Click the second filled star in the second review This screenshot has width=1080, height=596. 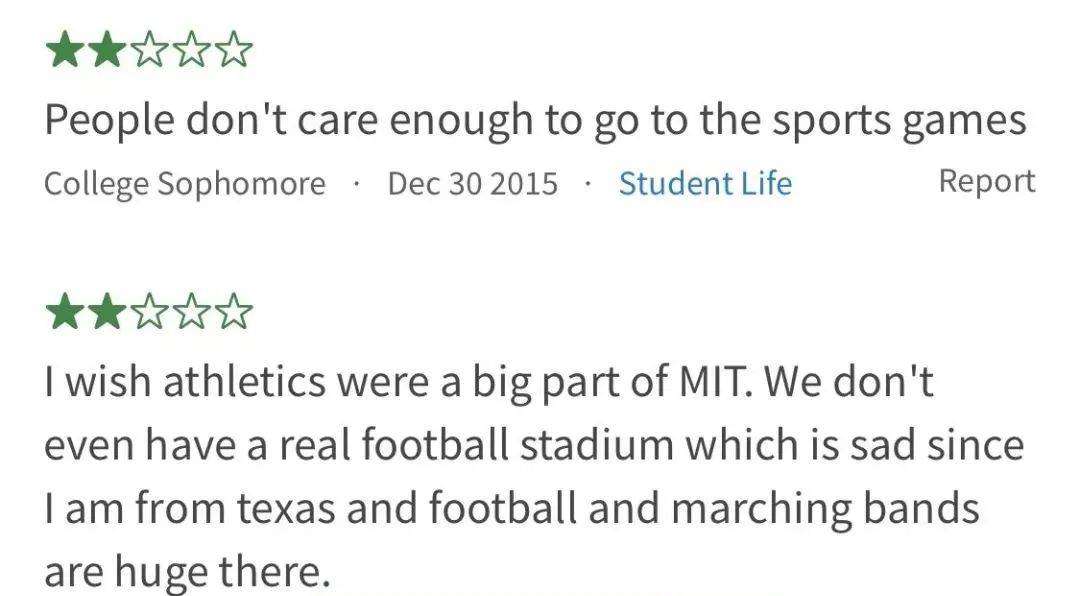click(106, 311)
